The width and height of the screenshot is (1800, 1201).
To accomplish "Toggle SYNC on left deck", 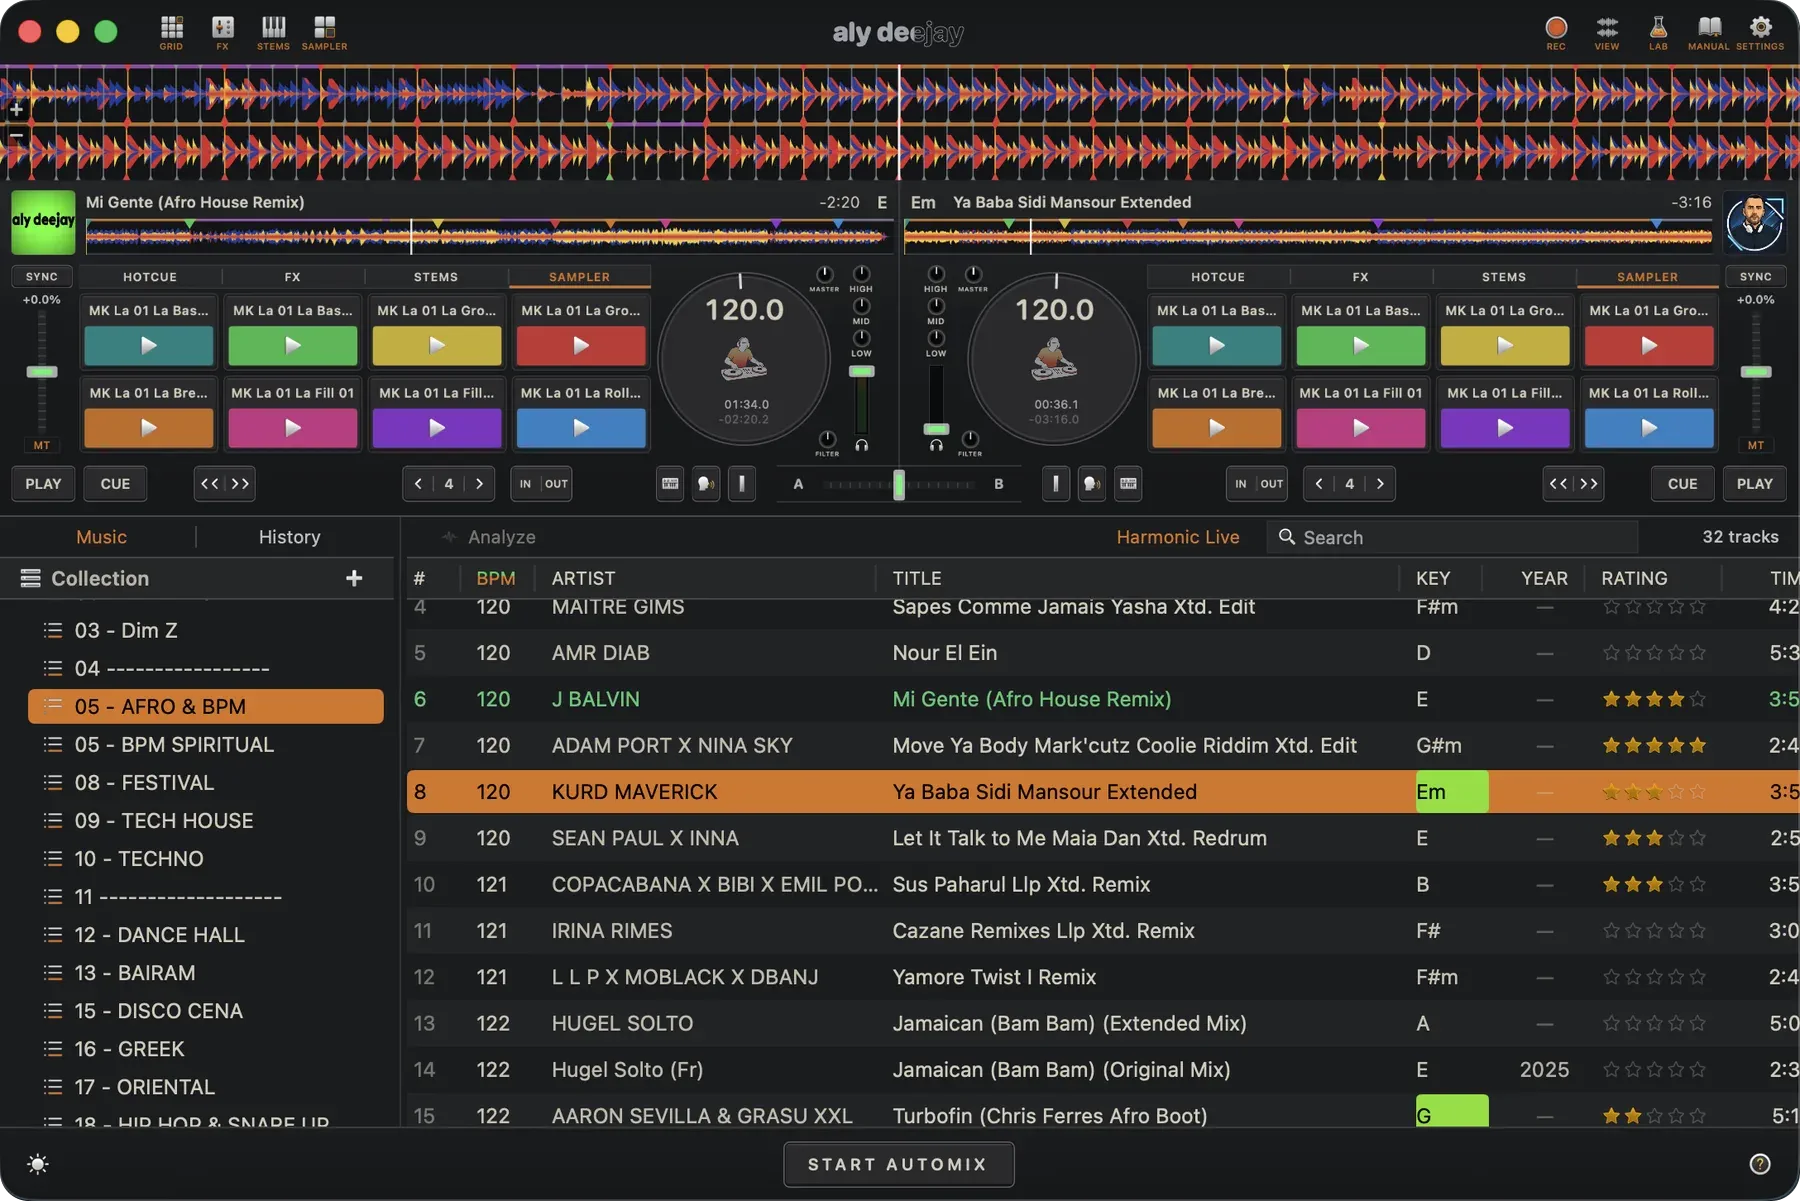I will click(x=42, y=277).
